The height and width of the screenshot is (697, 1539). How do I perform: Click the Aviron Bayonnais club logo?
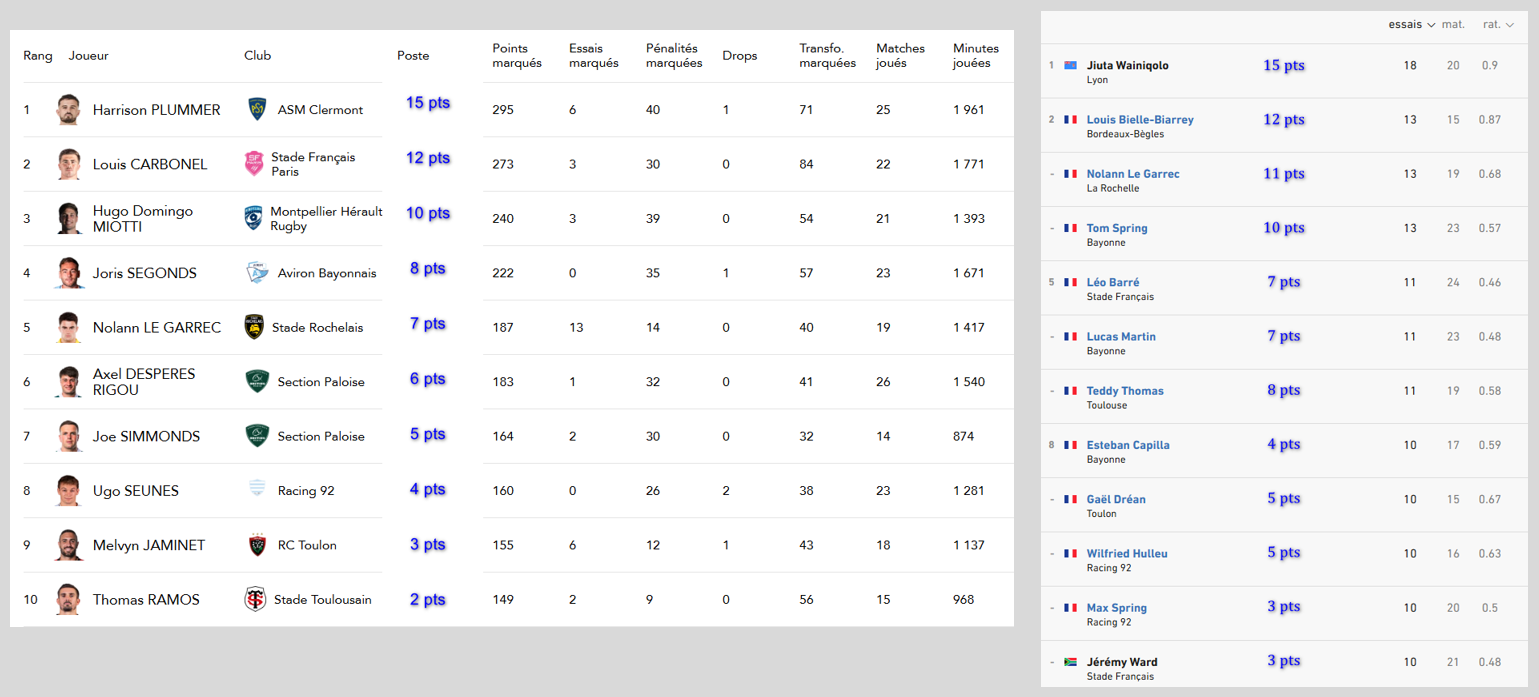pos(257,272)
